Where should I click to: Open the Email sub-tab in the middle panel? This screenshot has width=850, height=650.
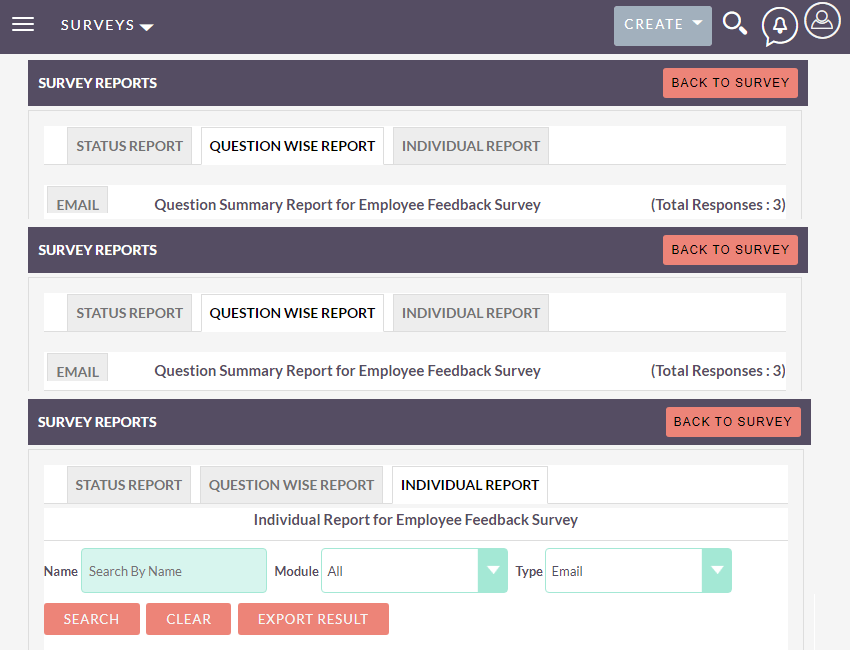[78, 367]
